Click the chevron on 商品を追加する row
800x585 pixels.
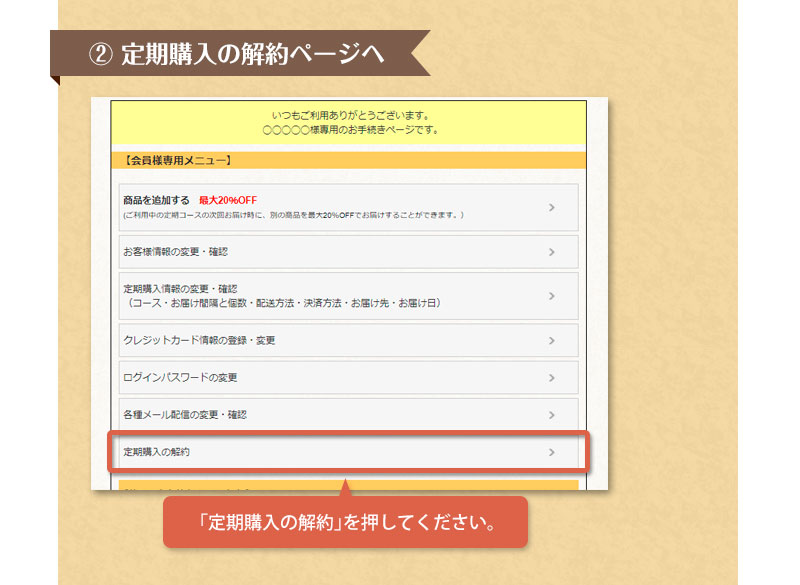(551, 207)
